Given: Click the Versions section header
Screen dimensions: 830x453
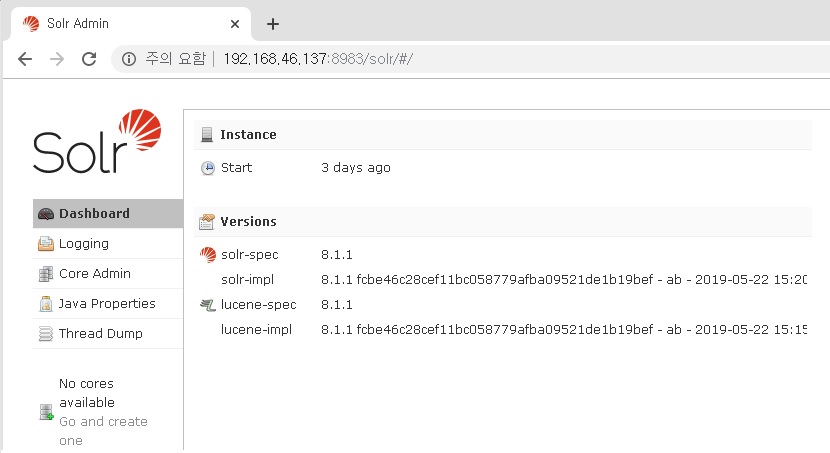Looking at the screenshot, I should (x=503, y=221).
